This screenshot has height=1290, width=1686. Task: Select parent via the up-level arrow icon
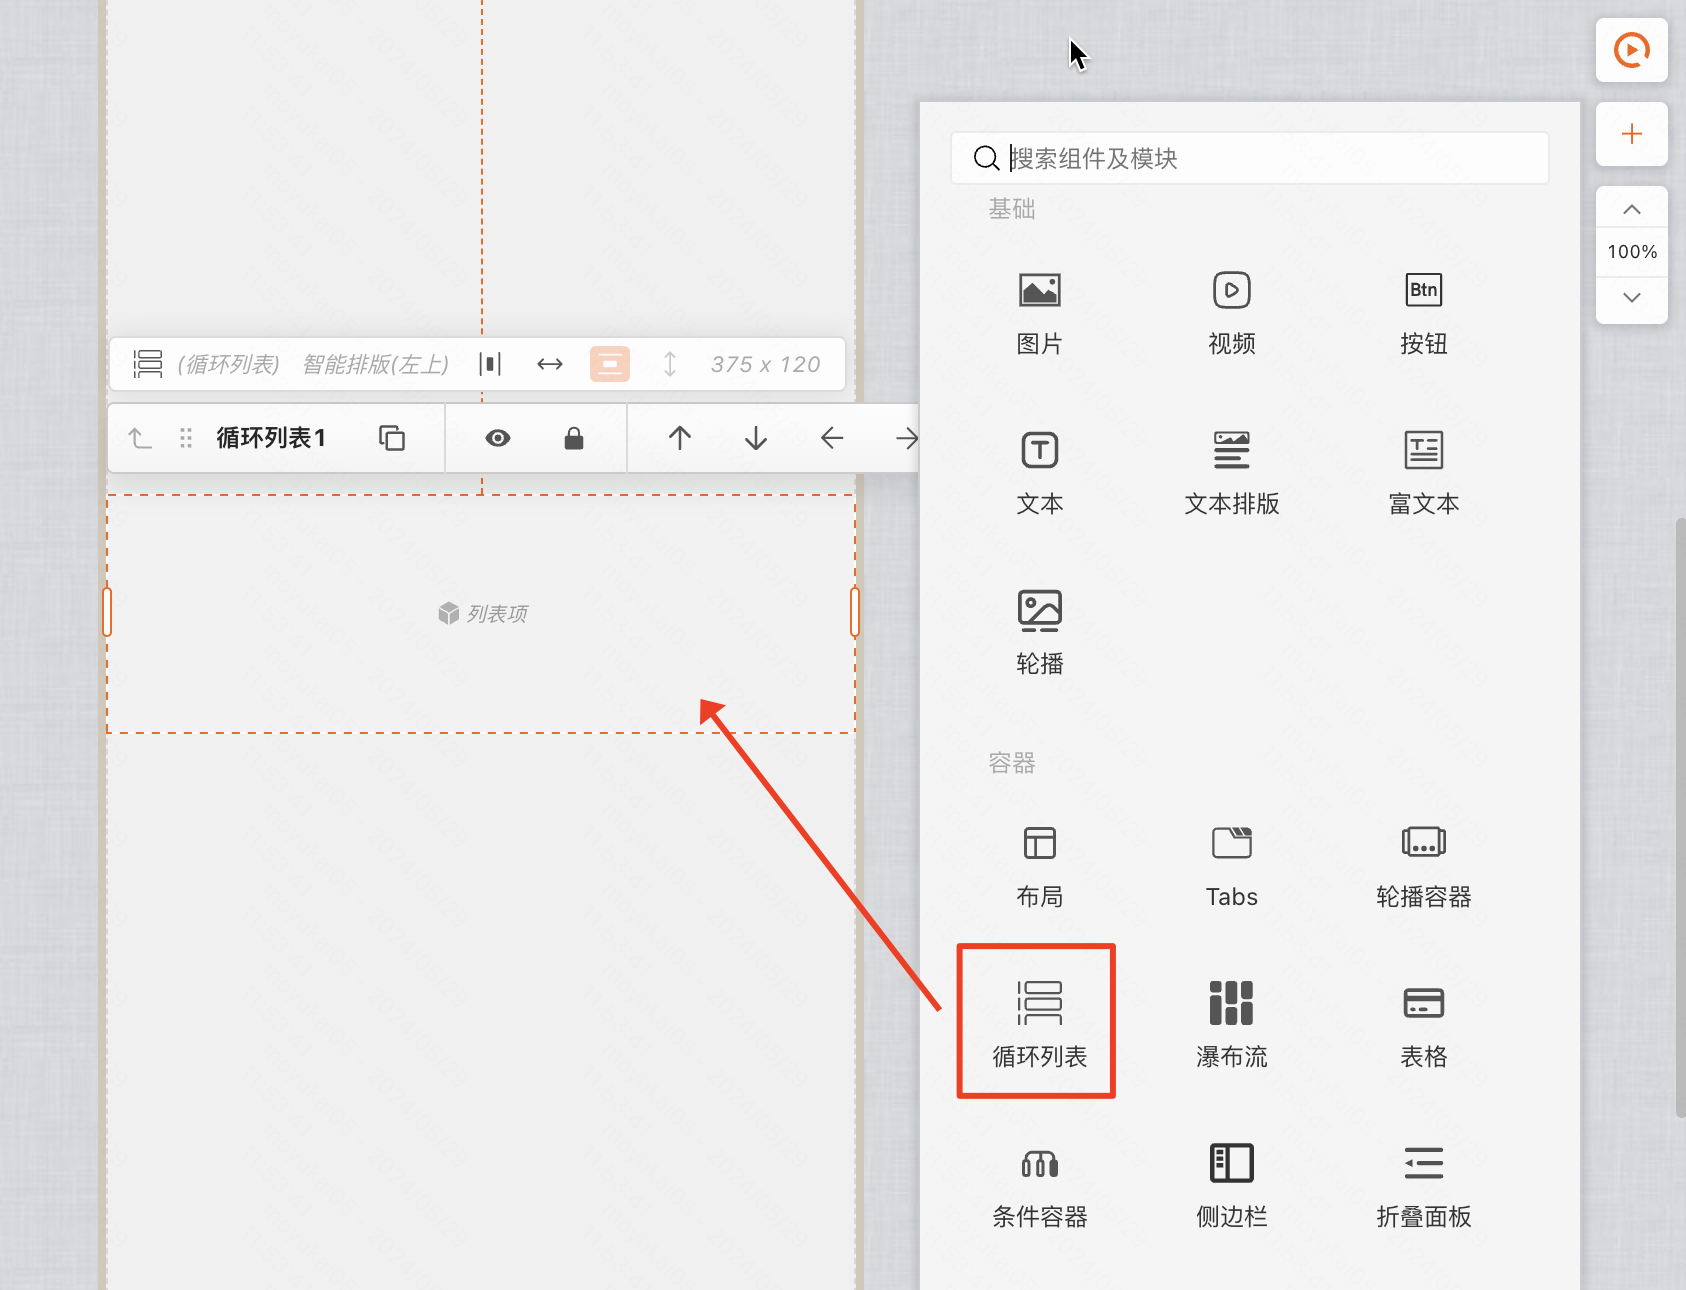point(141,438)
